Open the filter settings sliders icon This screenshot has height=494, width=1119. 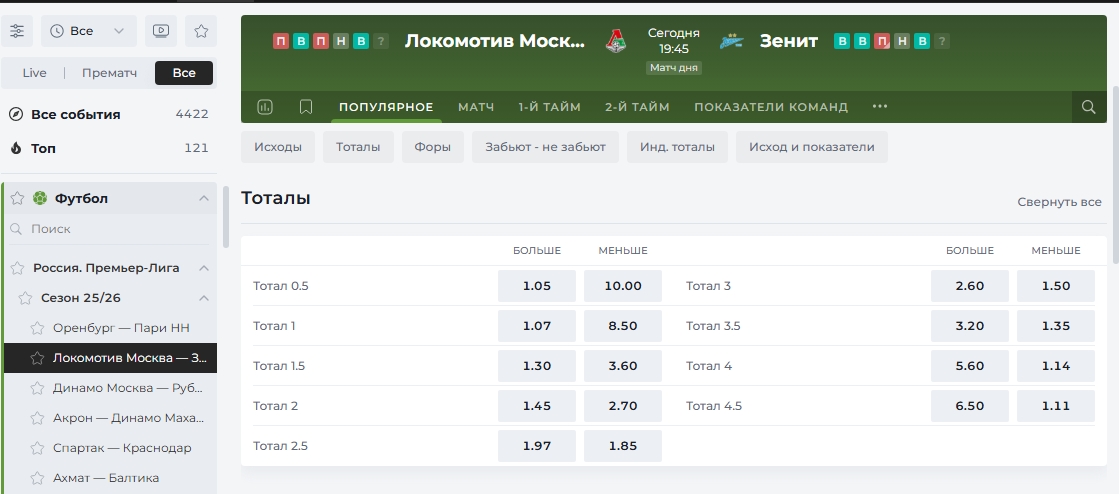[18, 31]
